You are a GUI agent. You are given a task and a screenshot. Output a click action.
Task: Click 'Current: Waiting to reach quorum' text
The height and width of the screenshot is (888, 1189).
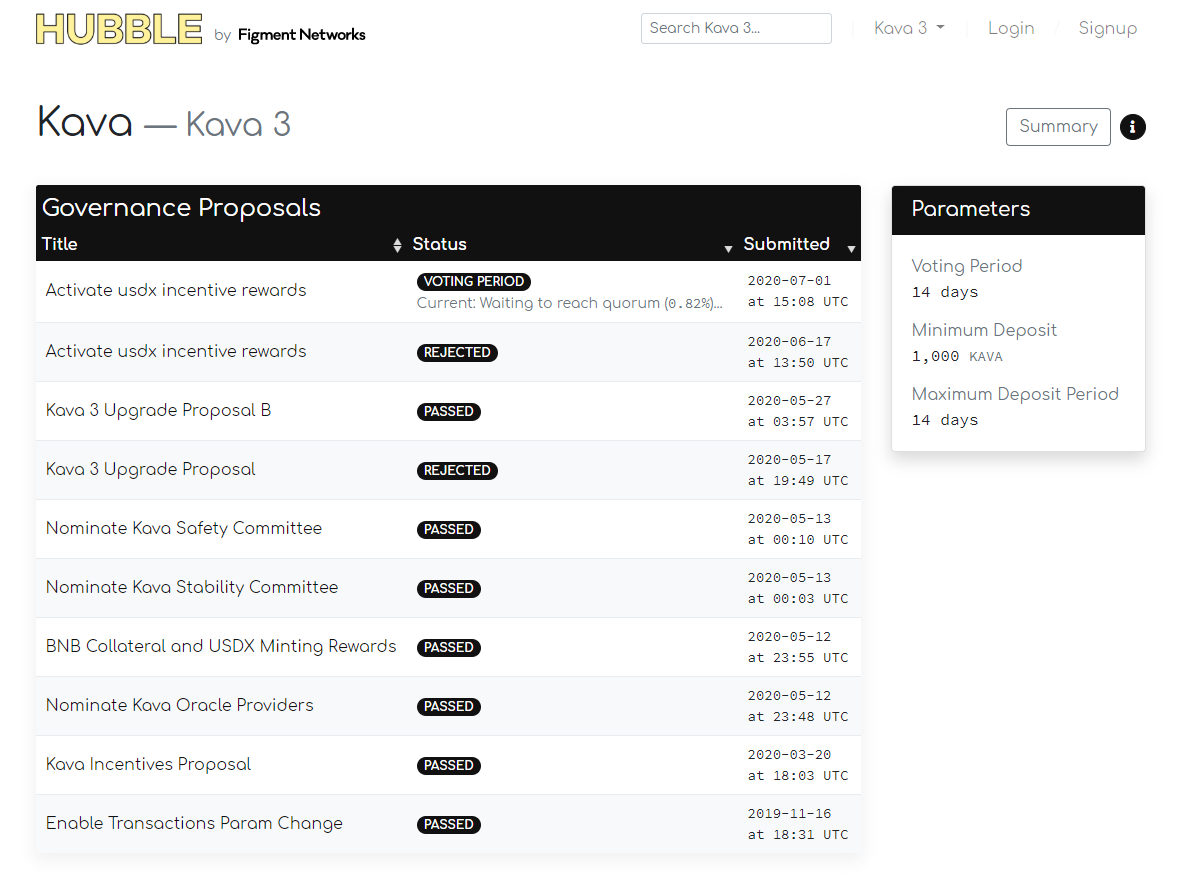pyautogui.click(x=569, y=303)
